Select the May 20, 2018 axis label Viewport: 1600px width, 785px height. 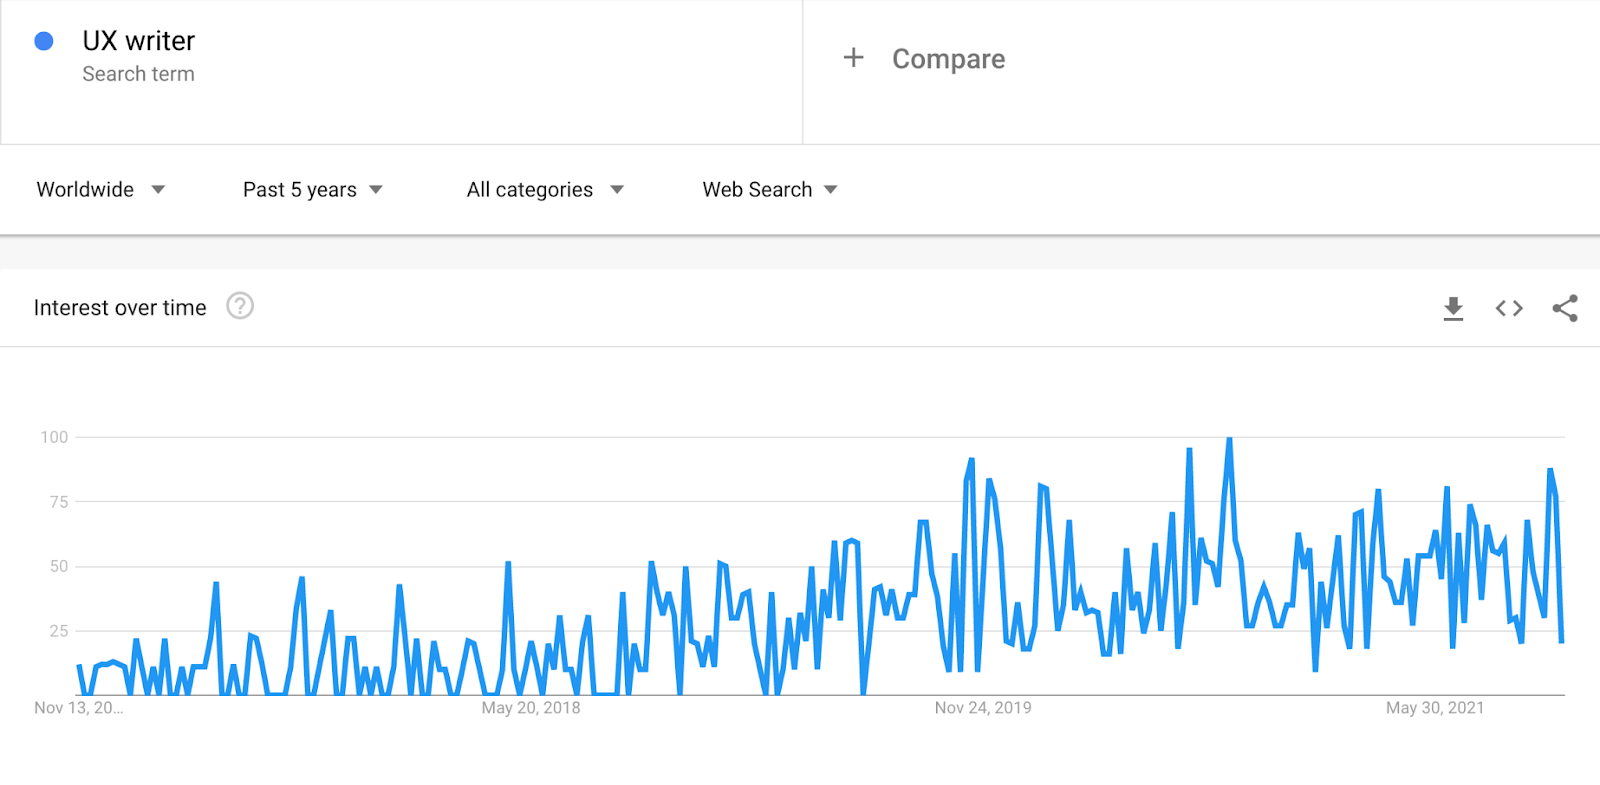coord(531,708)
